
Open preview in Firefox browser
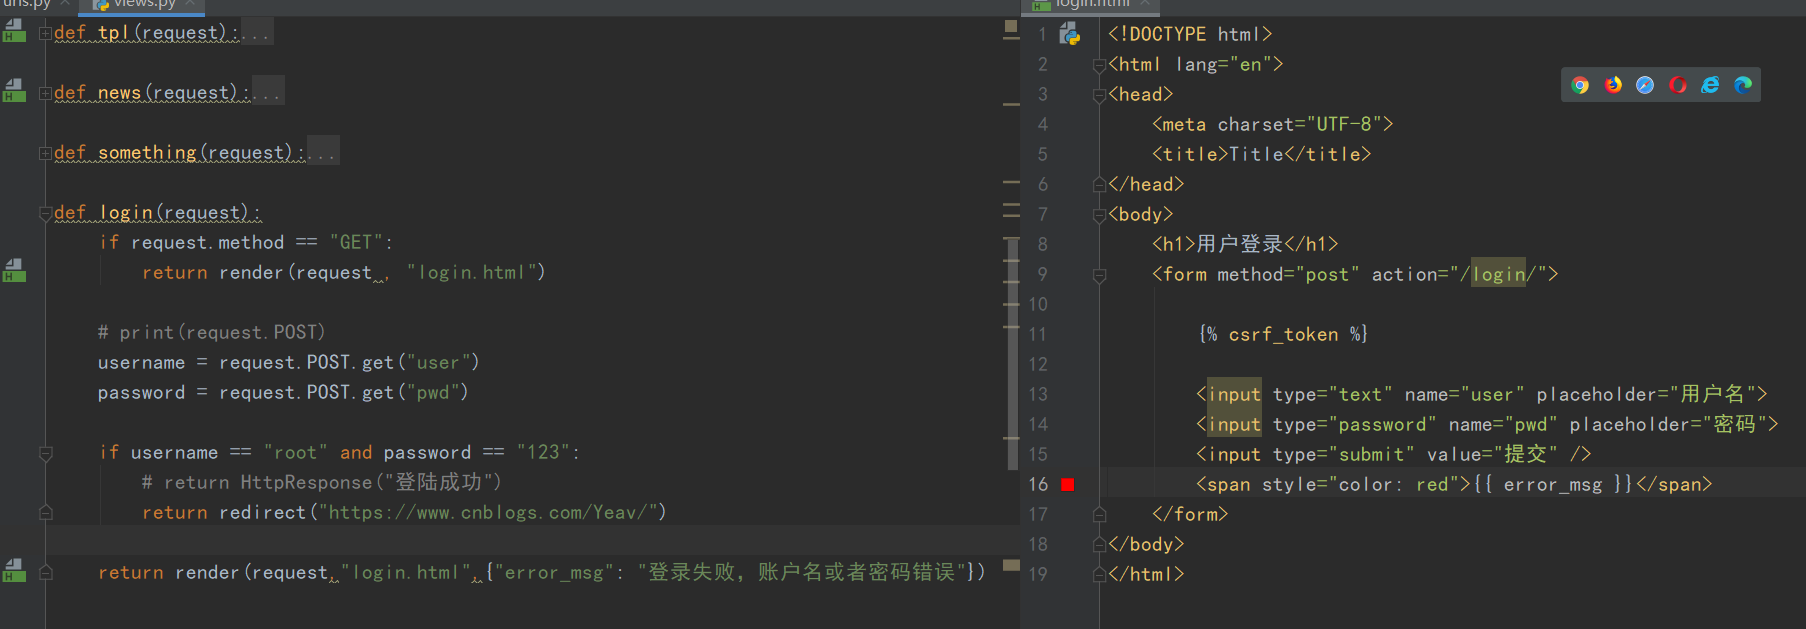(x=1613, y=85)
